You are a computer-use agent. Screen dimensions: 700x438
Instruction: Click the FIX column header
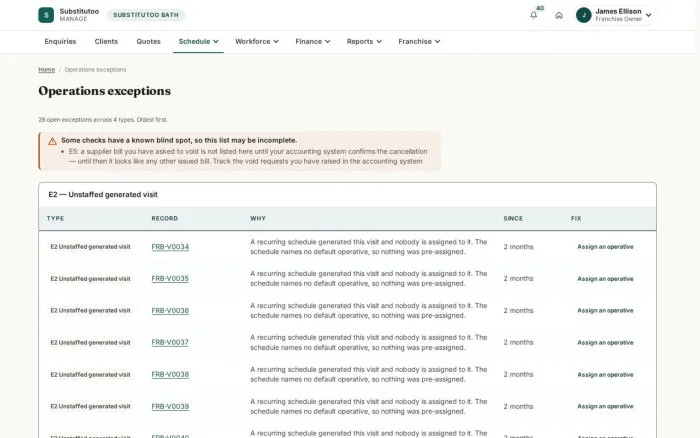coord(576,218)
